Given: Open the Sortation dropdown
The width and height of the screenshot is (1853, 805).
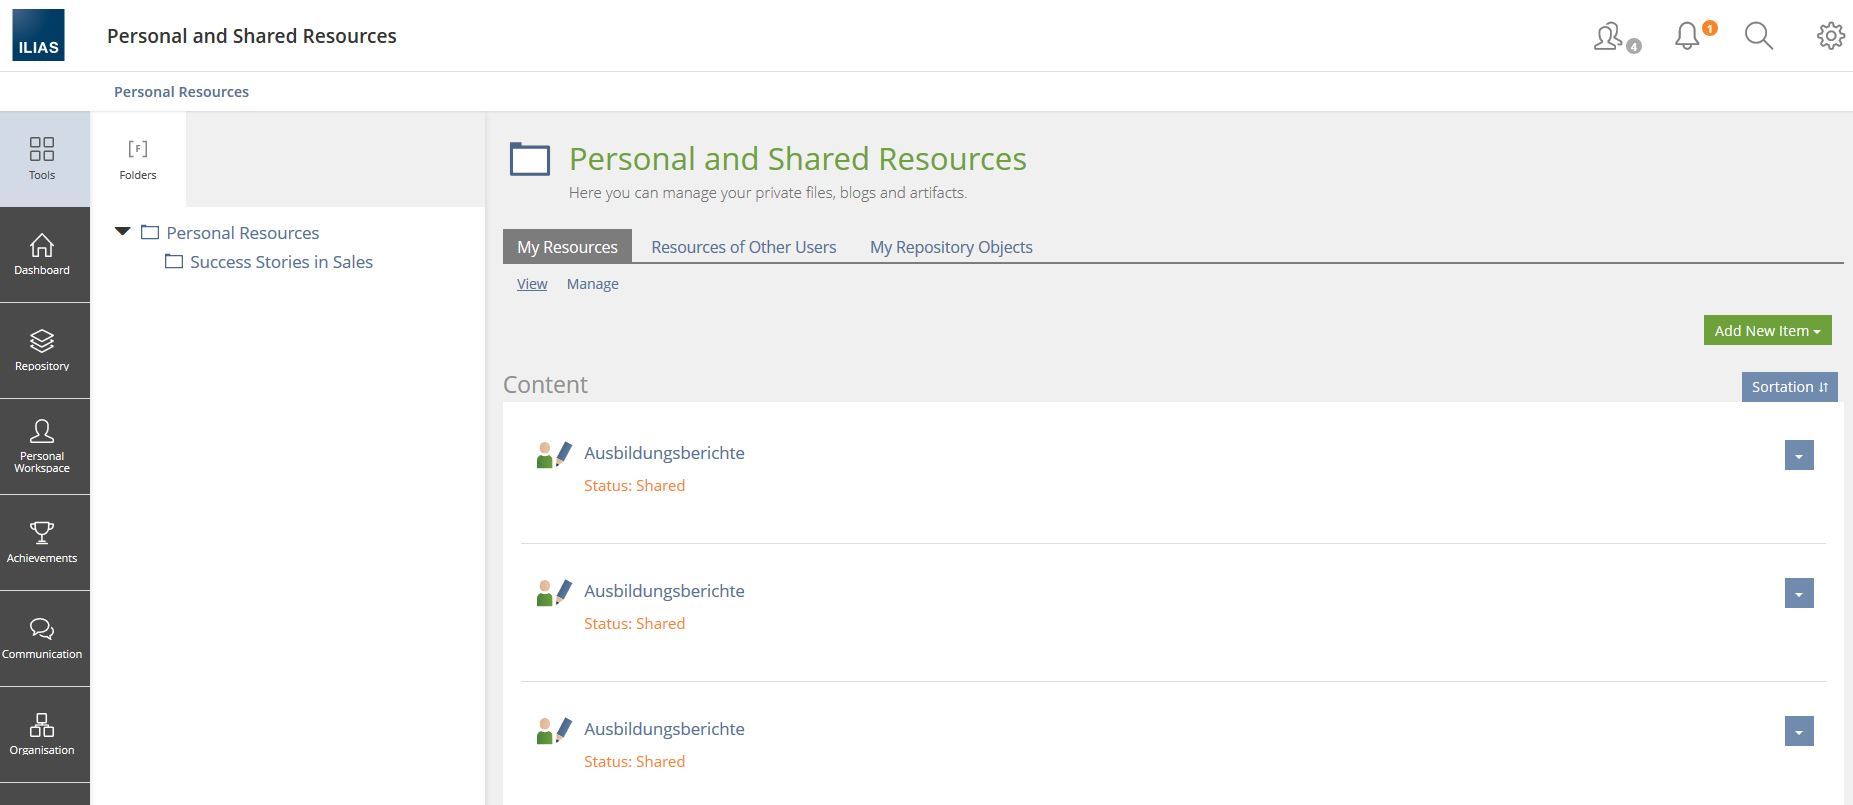Looking at the screenshot, I should coord(1788,387).
